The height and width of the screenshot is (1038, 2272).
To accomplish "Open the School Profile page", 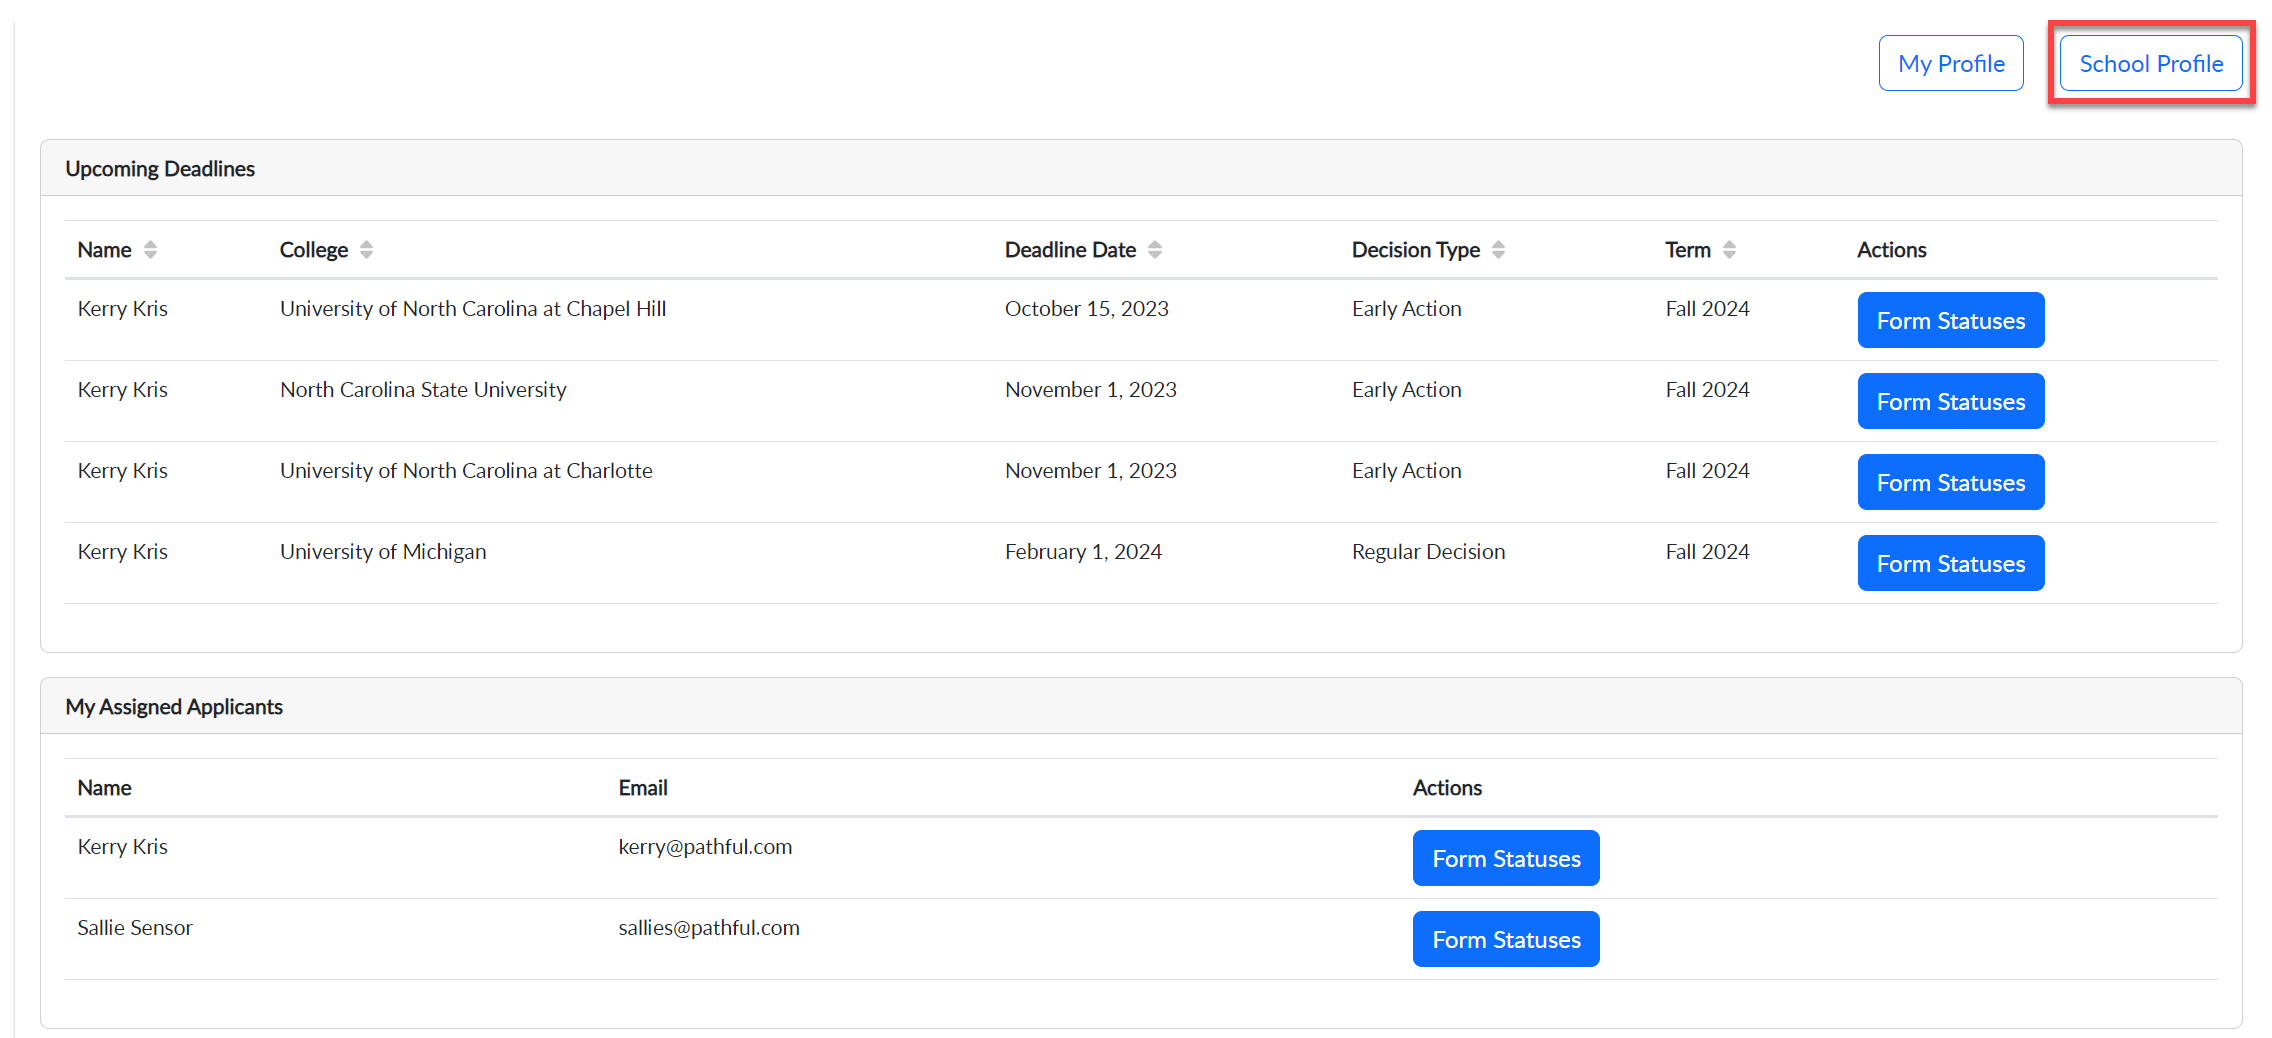I will (x=2150, y=63).
